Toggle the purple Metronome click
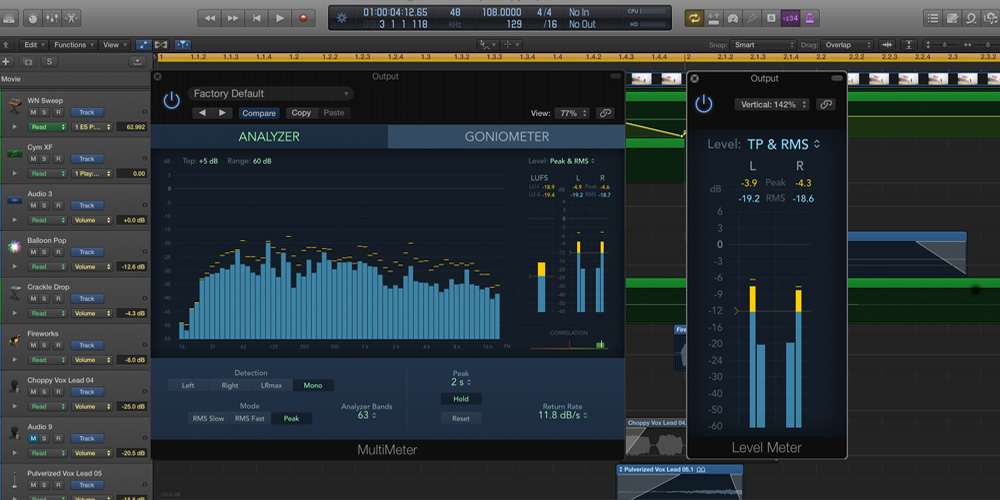 coord(811,18)
